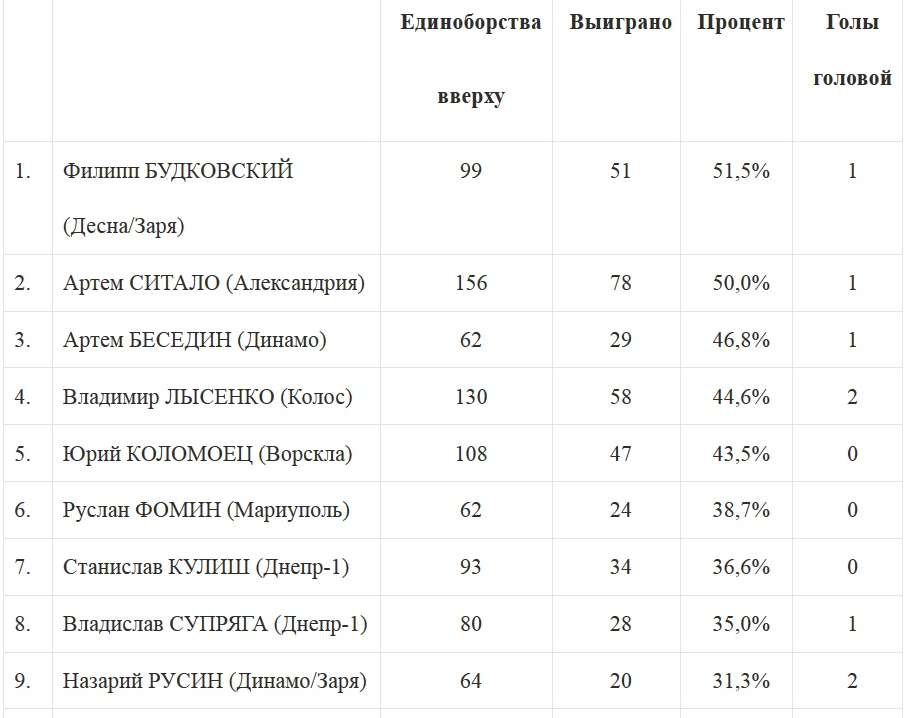
Task: Click the "Выиграно" column header
Action: [620, 23]
